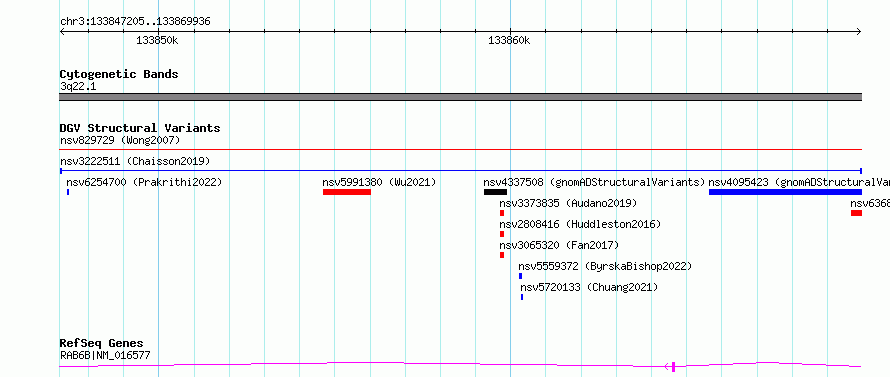Screen dimensions: 890x377
Task: Select the nsv3373835 (Audano2019) red marker
Action: click(502, 213)
